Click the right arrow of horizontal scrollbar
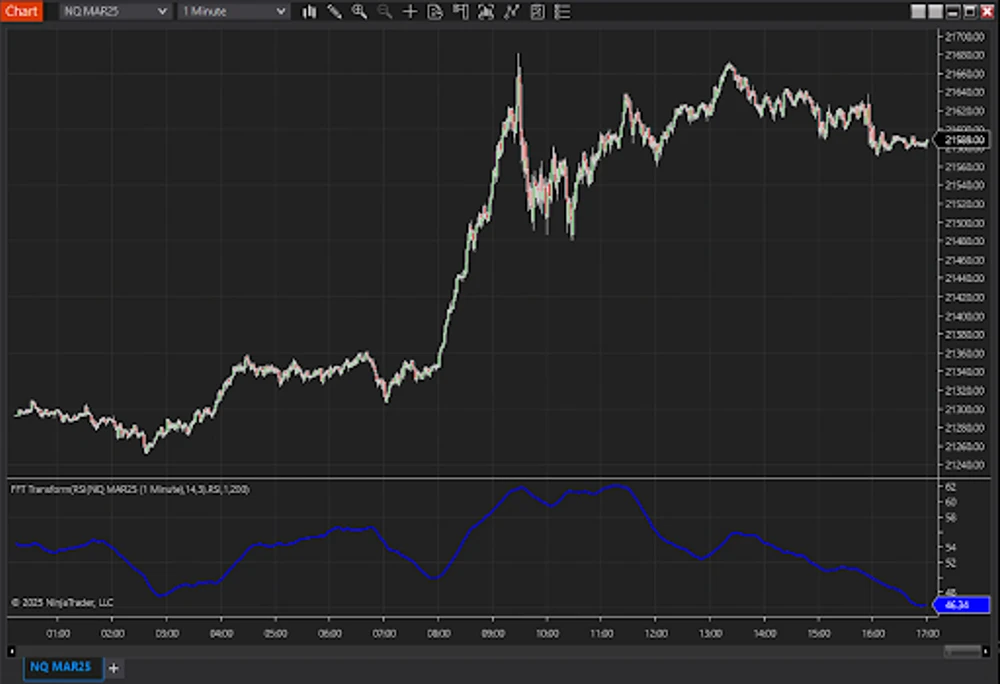Image resolution: width=1000 pixels, height=684 pixels. 986,651
